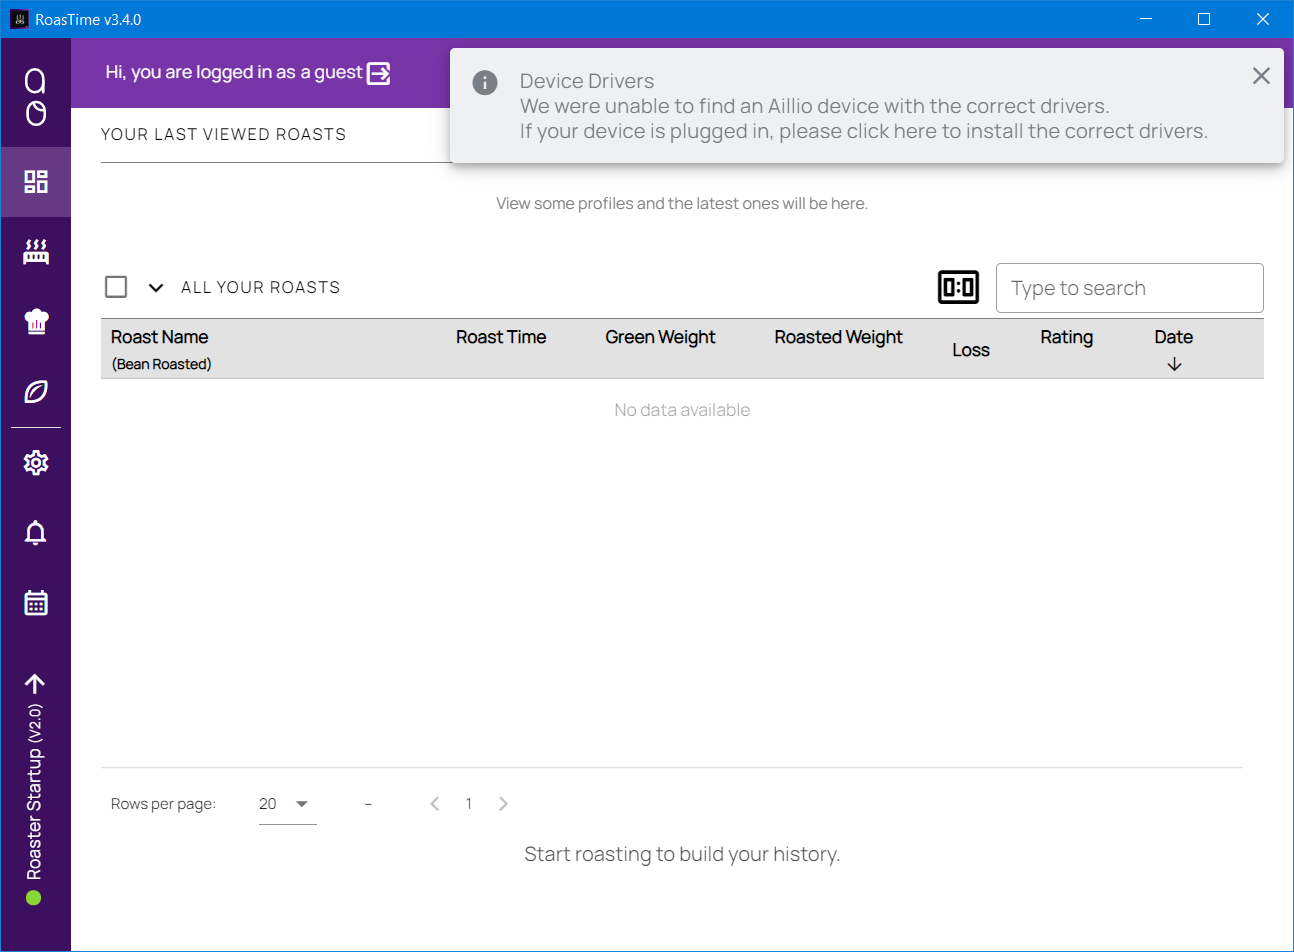Image resolution: width=1294 pixels, height=952 pixels.
Task: Maximize the RoasTime window
Action: coord(1204,19)
